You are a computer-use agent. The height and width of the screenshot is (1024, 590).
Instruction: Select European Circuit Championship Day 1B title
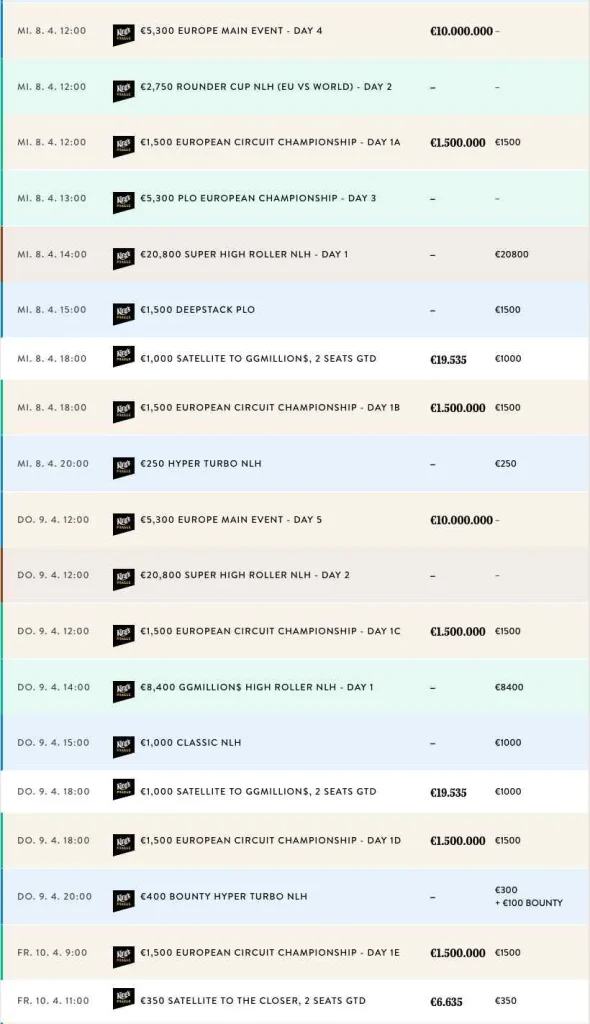point(270,408)
